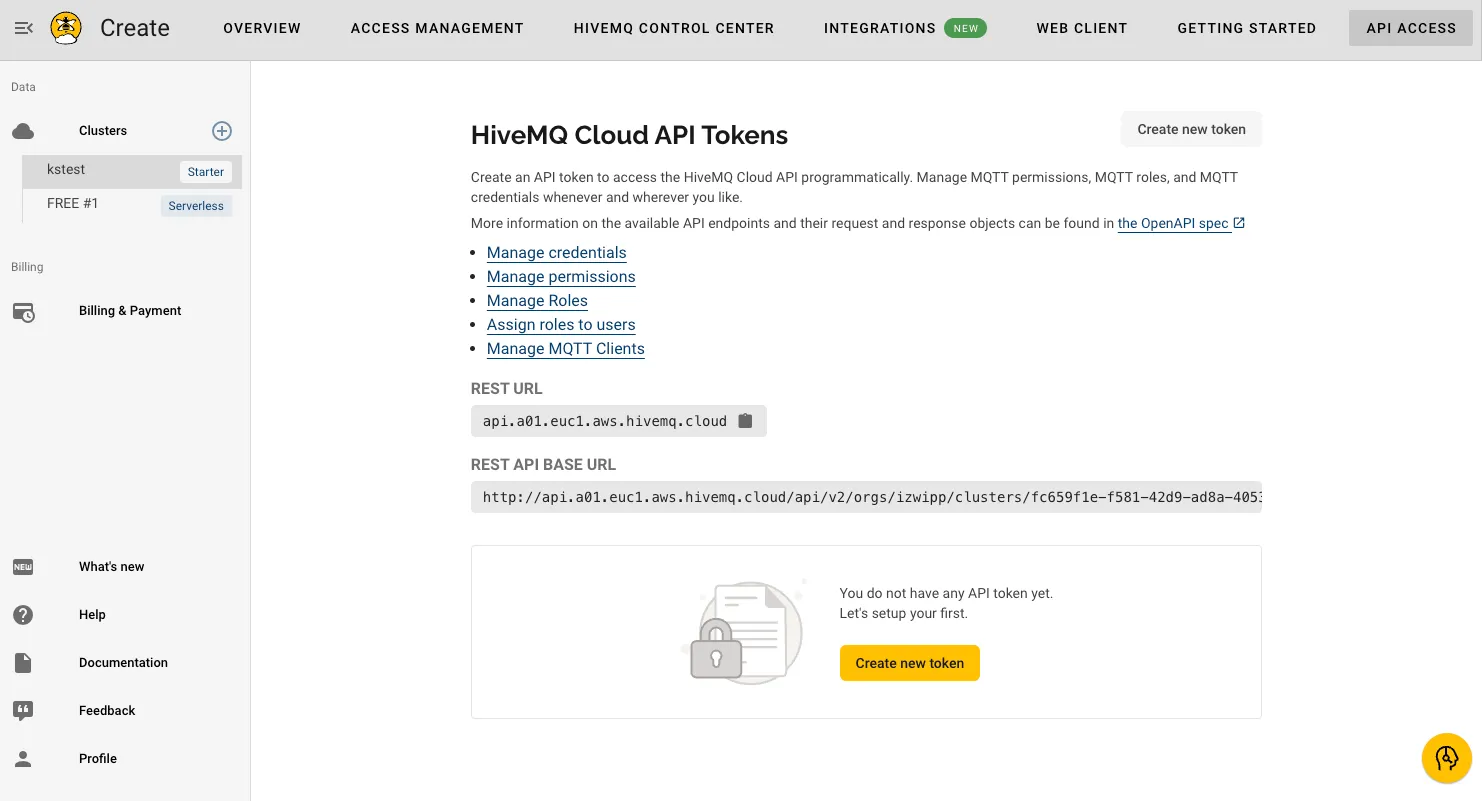Open the Web Client tab
The height and width of the screenshot is (801, 1482).
[x=1082, y=28]
